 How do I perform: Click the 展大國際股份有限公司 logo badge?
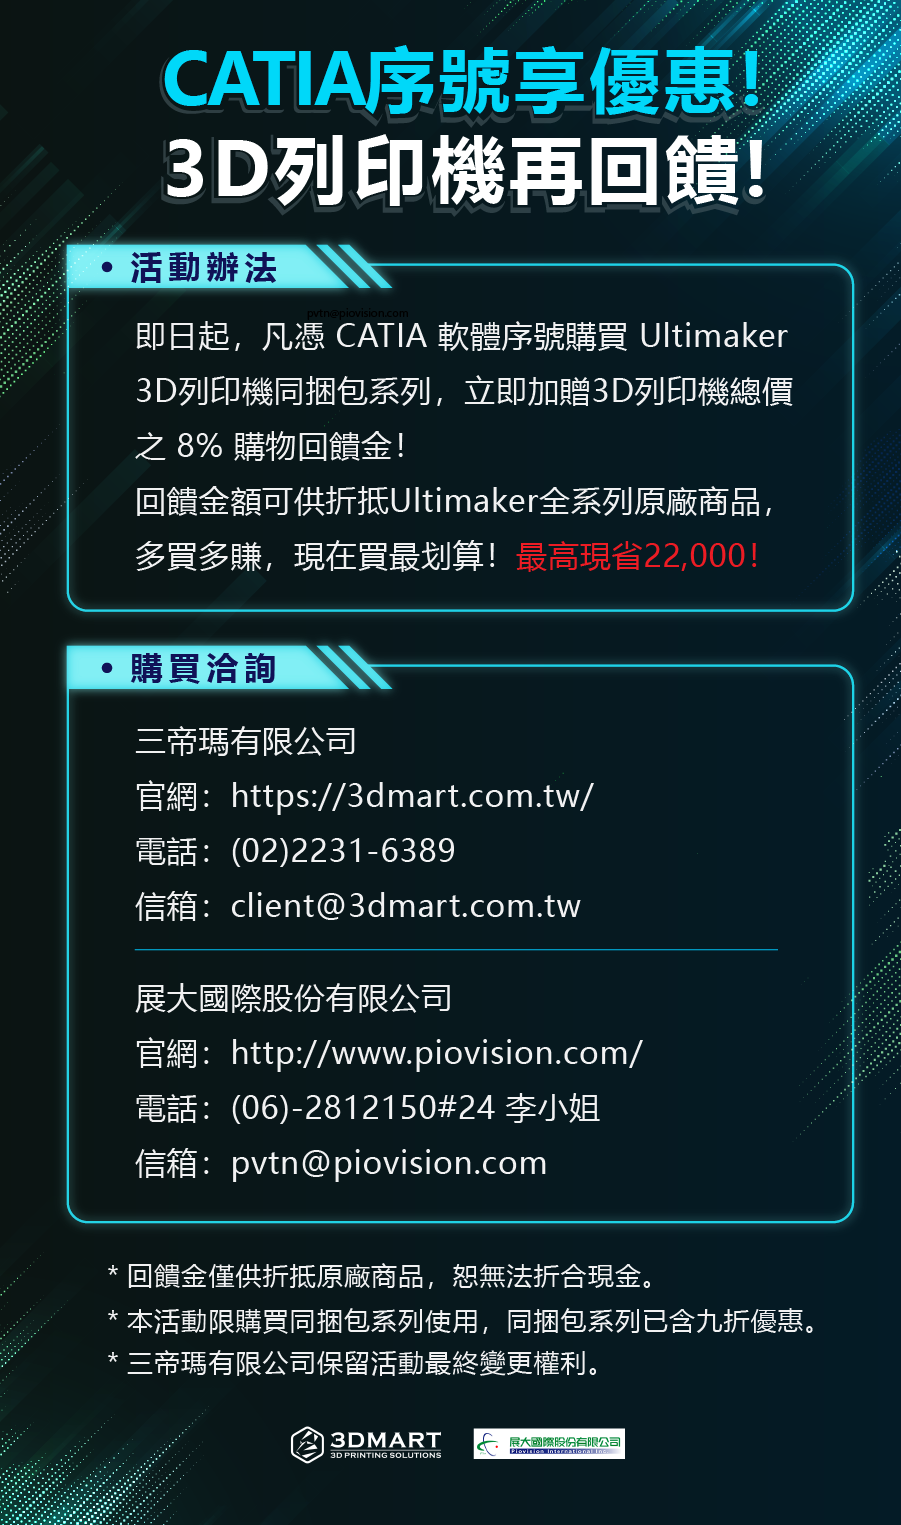pos(549,1444)
